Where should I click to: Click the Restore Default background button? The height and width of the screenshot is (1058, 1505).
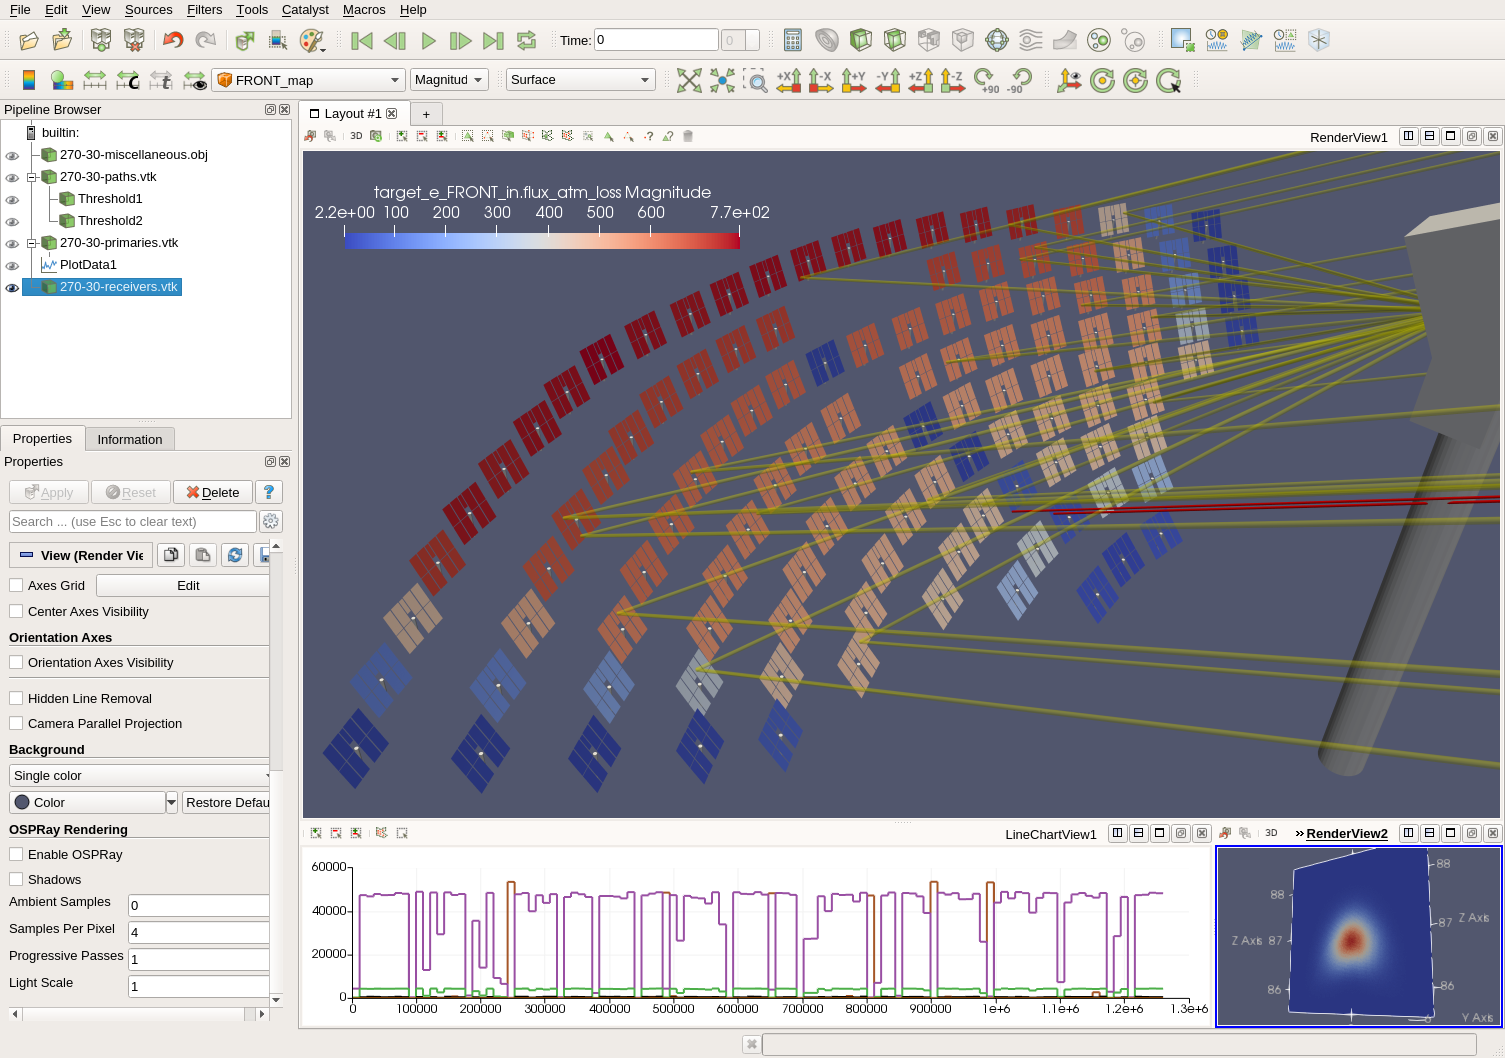(227, 803)
